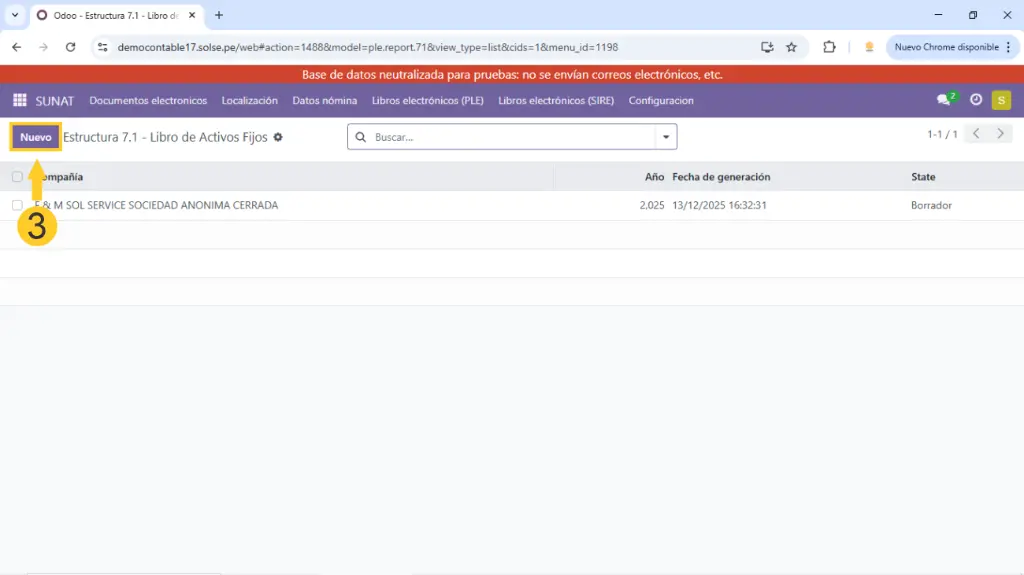Open the Chrome extensions puzzle icon

point(829,47)
